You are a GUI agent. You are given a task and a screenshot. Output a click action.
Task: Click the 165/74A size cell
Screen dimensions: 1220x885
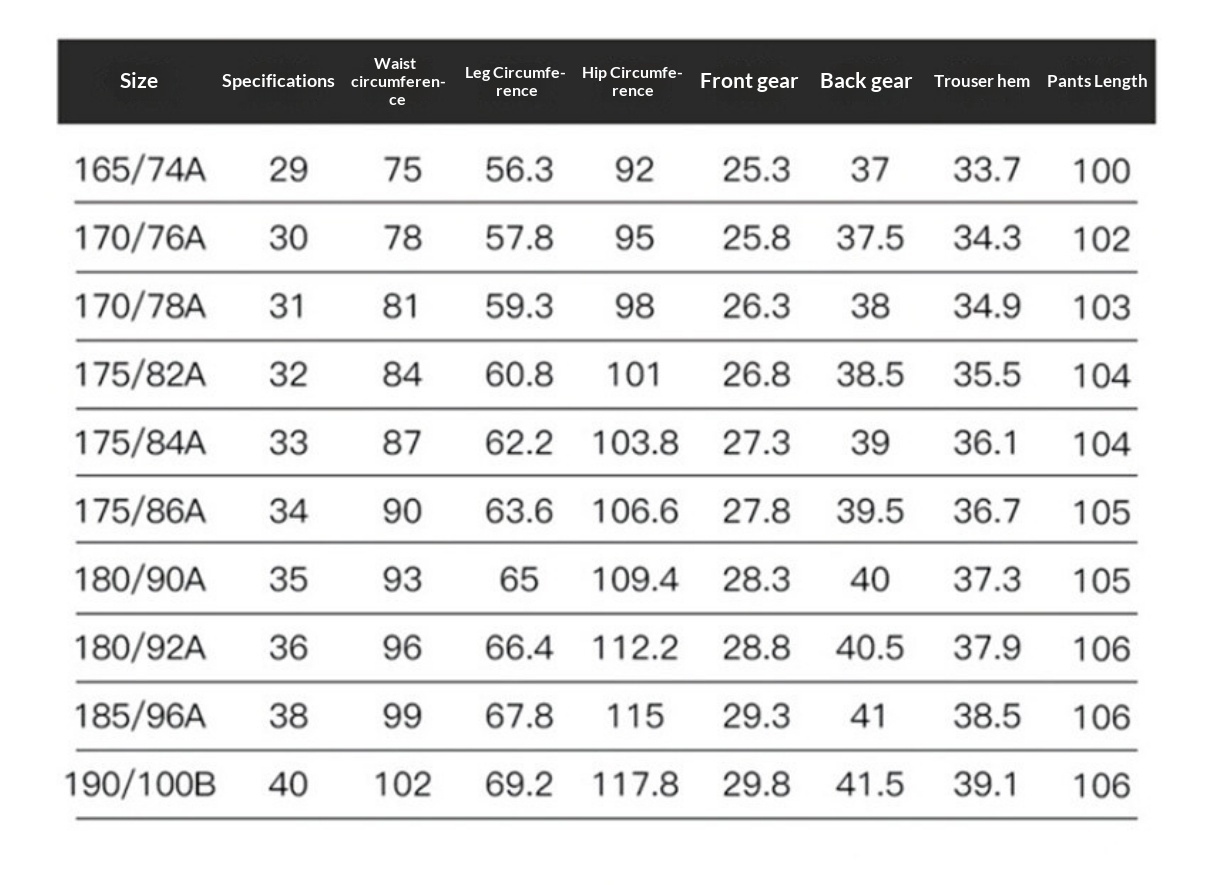140,170
